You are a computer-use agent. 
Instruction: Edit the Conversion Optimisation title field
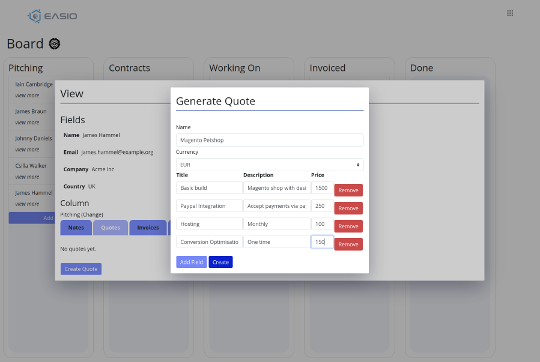point(209,242)
